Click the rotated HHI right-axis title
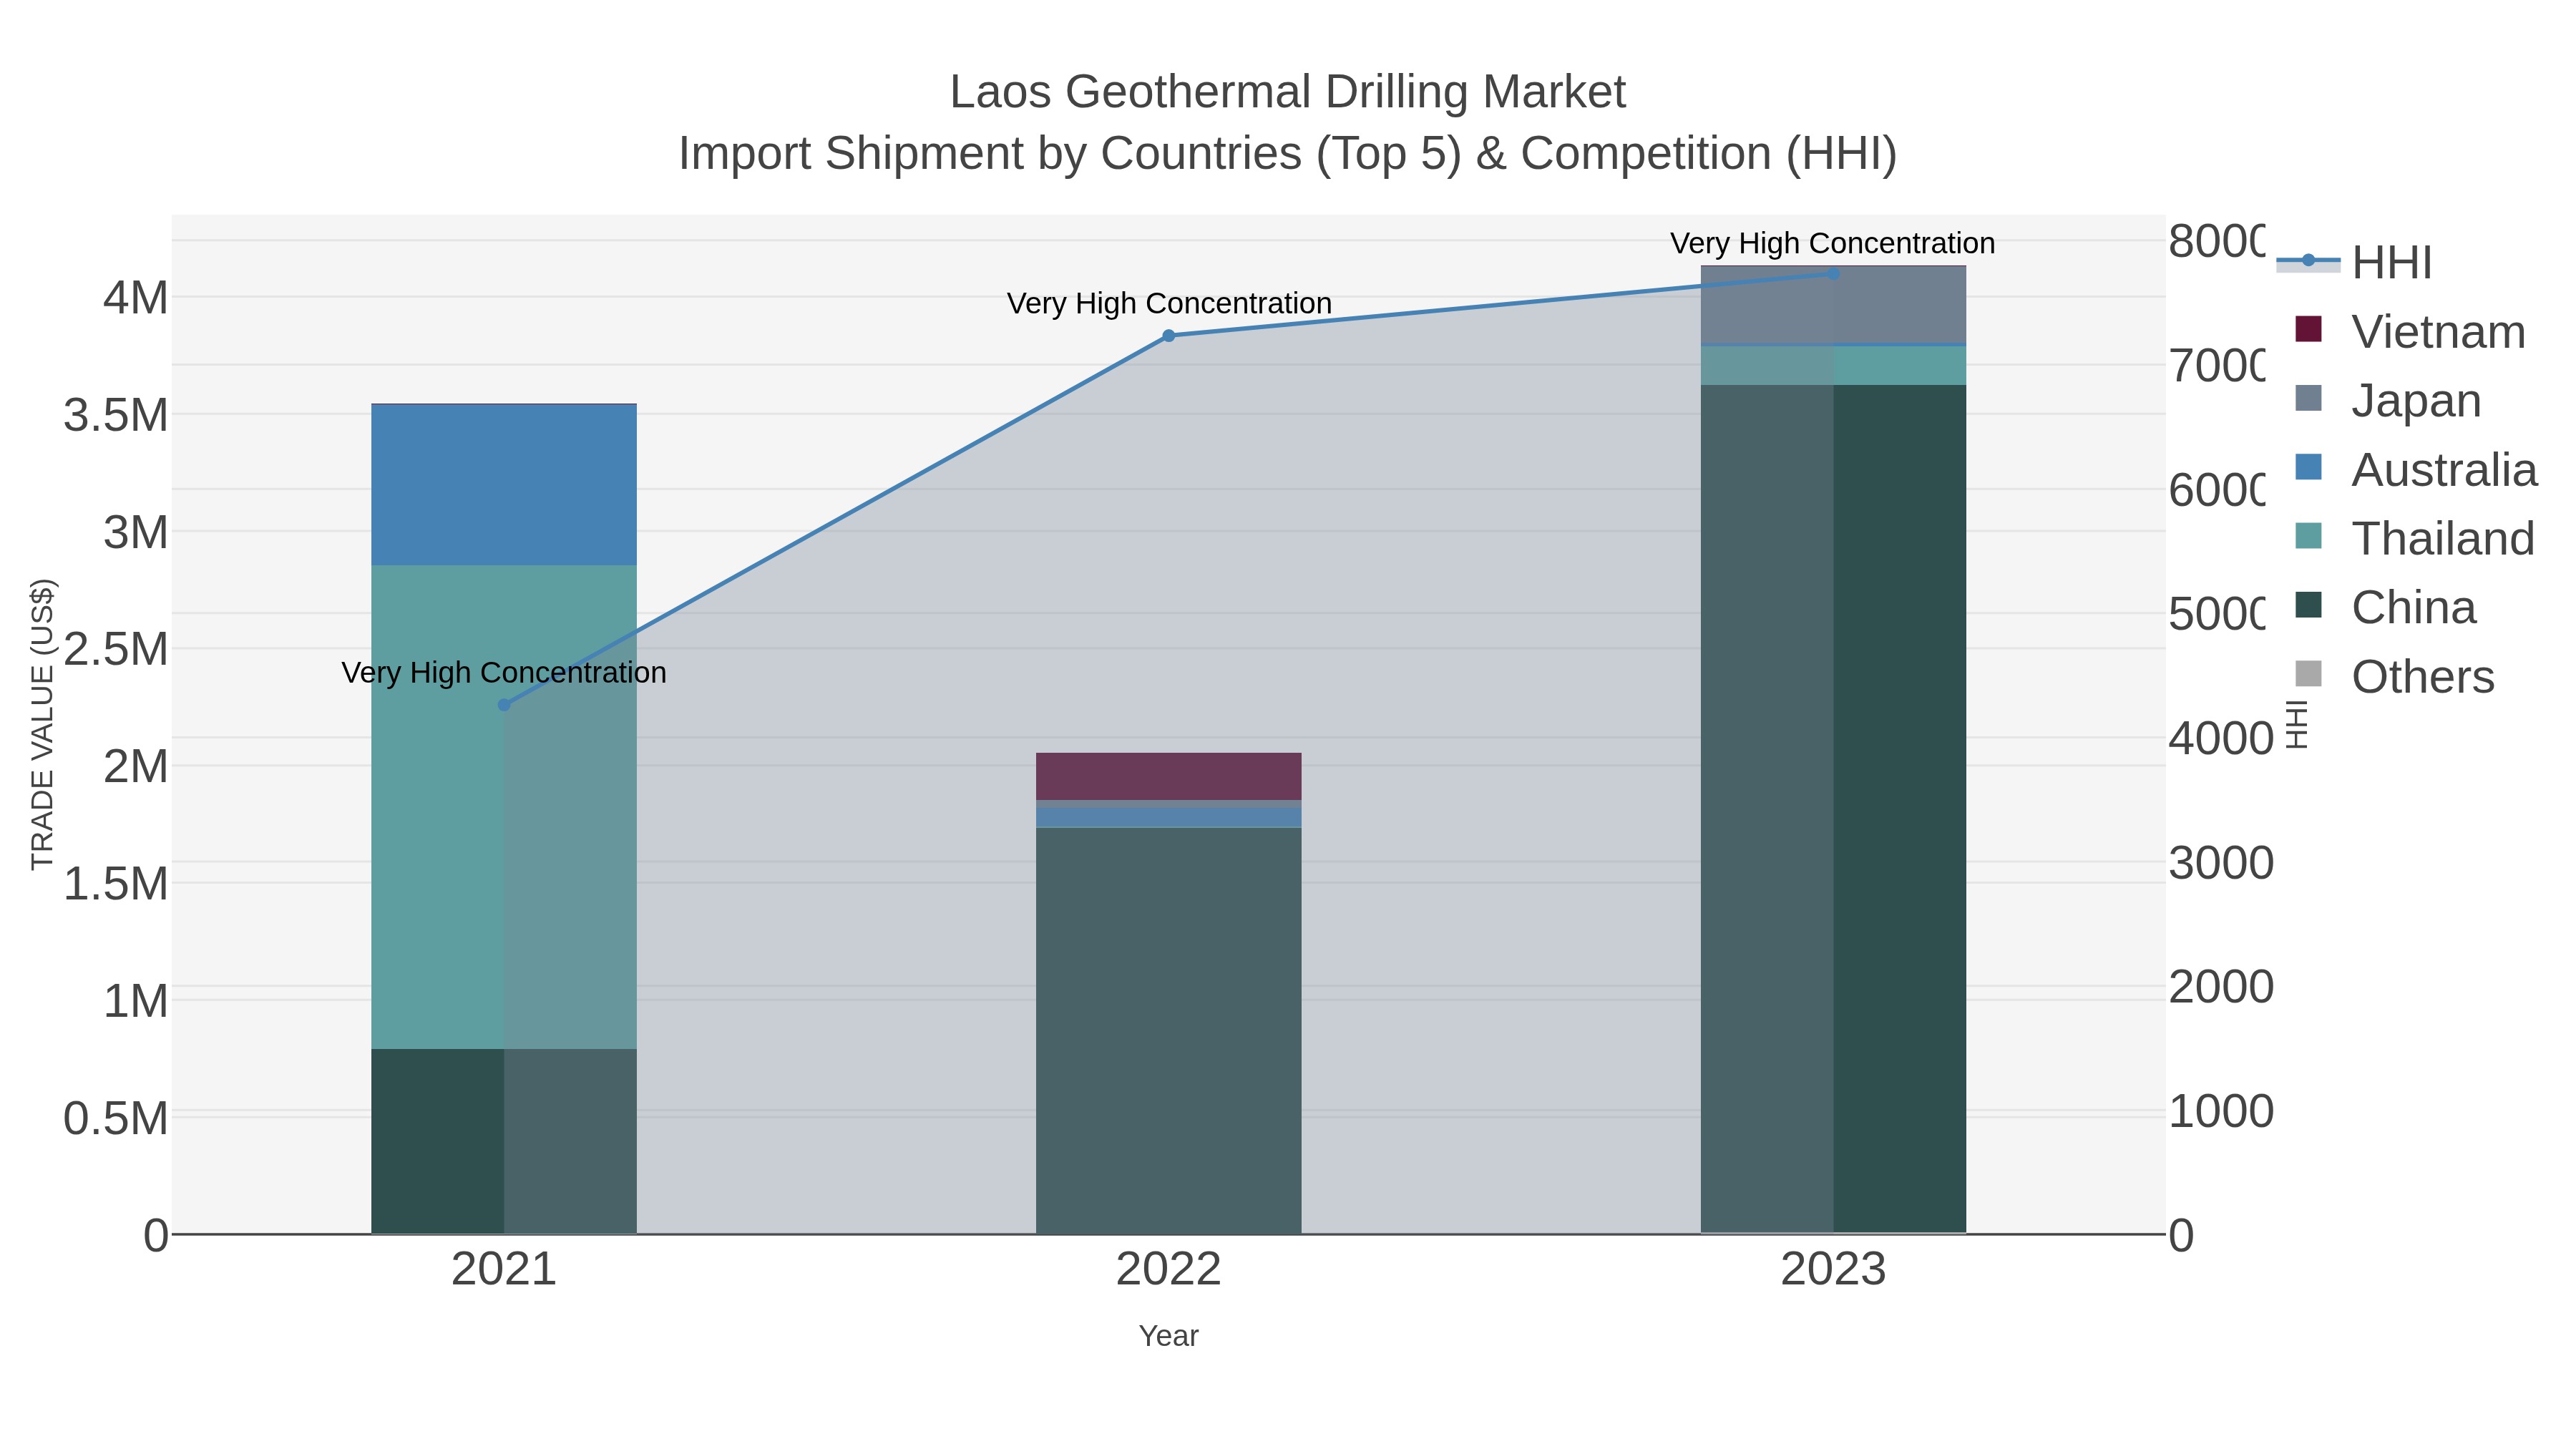 tap(2297, 724)
